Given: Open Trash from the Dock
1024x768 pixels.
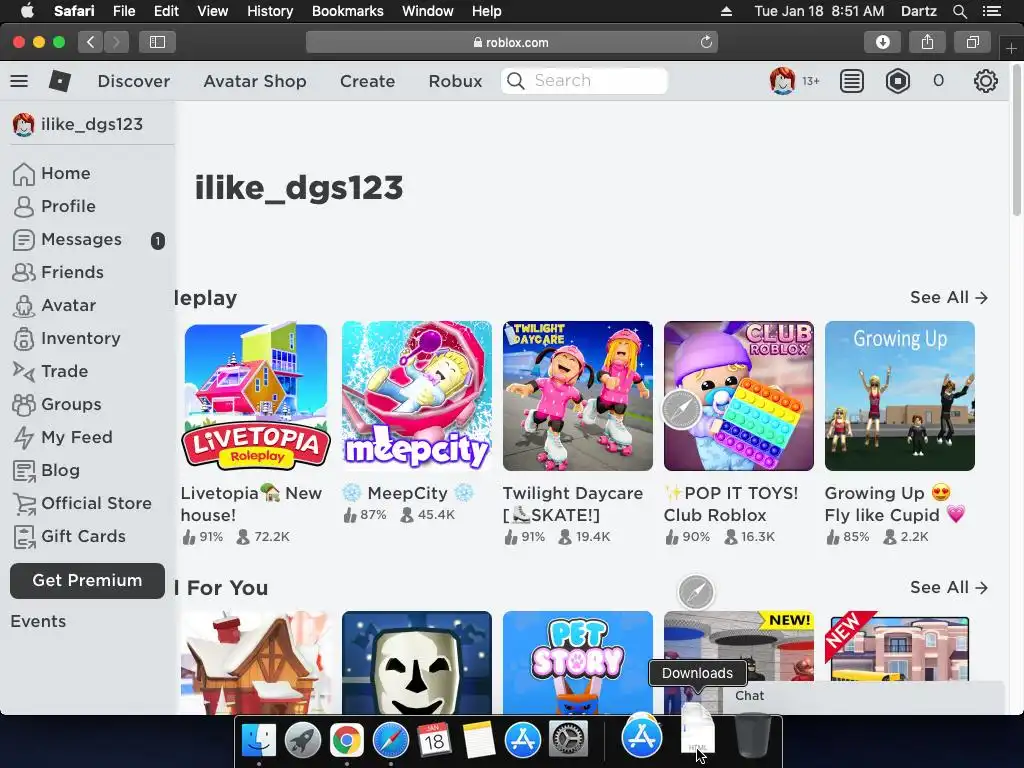Looking at the screenshot, I should coord(752,736).
